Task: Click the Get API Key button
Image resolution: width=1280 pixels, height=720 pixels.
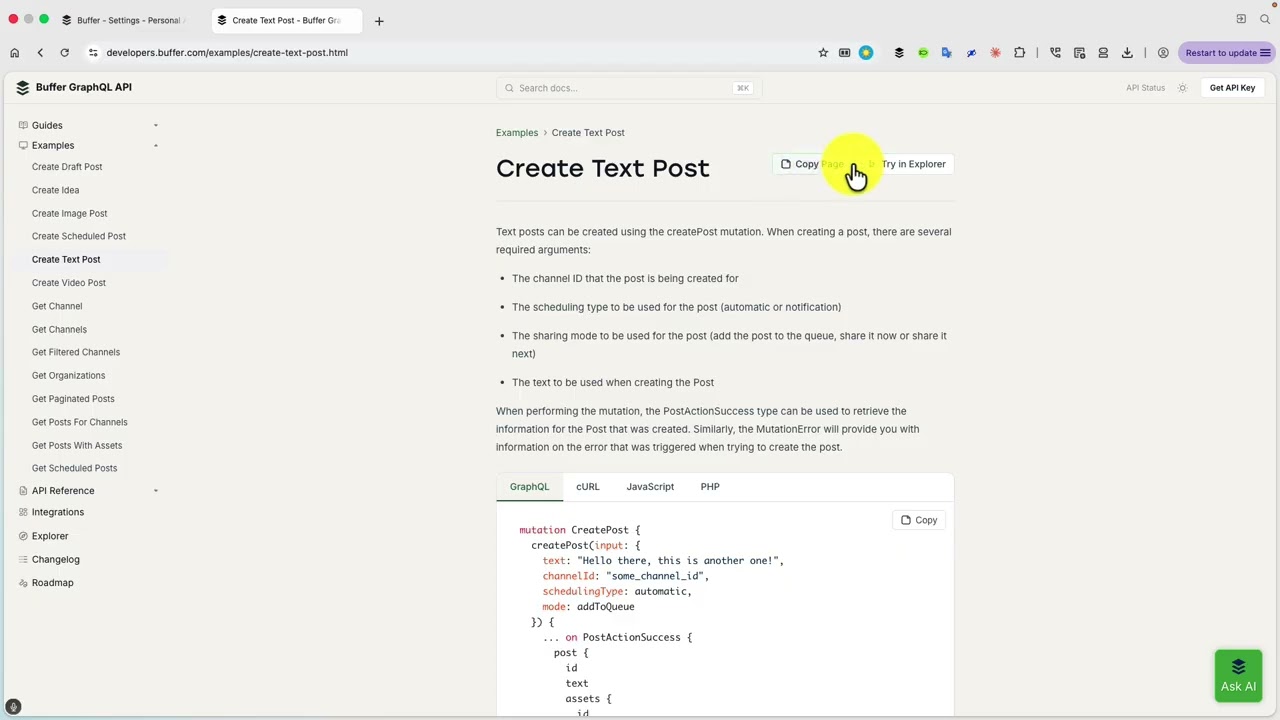Action: 1232,88
